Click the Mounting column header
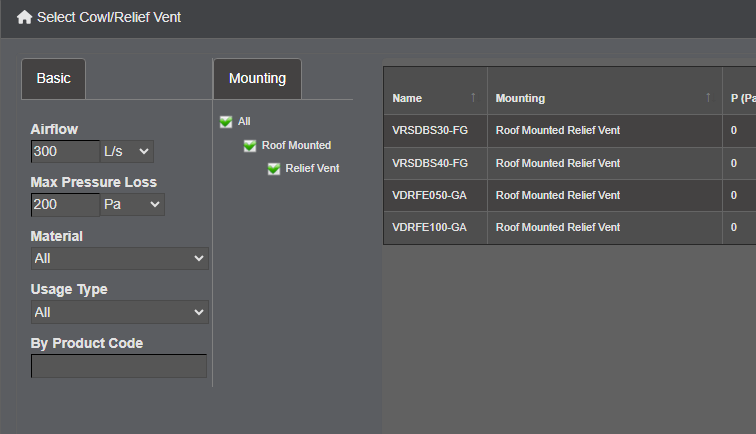The height and width of the screenshot is (434, 756). (x=605, y=91)
